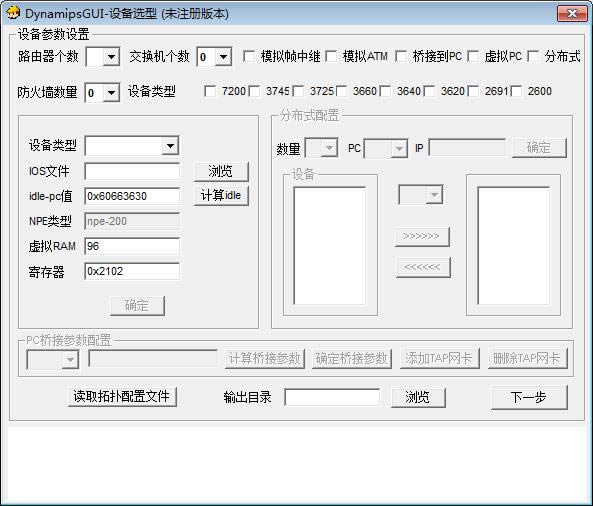593x506 pixels.
Task: Open the dropdown in PC桥接参数配置
Action: [53, 359]
